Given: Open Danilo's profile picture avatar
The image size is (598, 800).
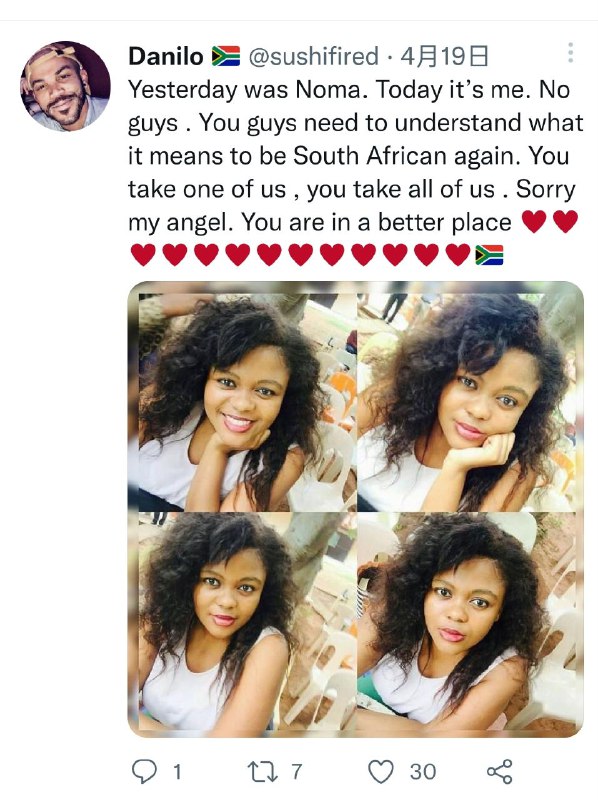Looking at the screenshot, I should 65,86.
